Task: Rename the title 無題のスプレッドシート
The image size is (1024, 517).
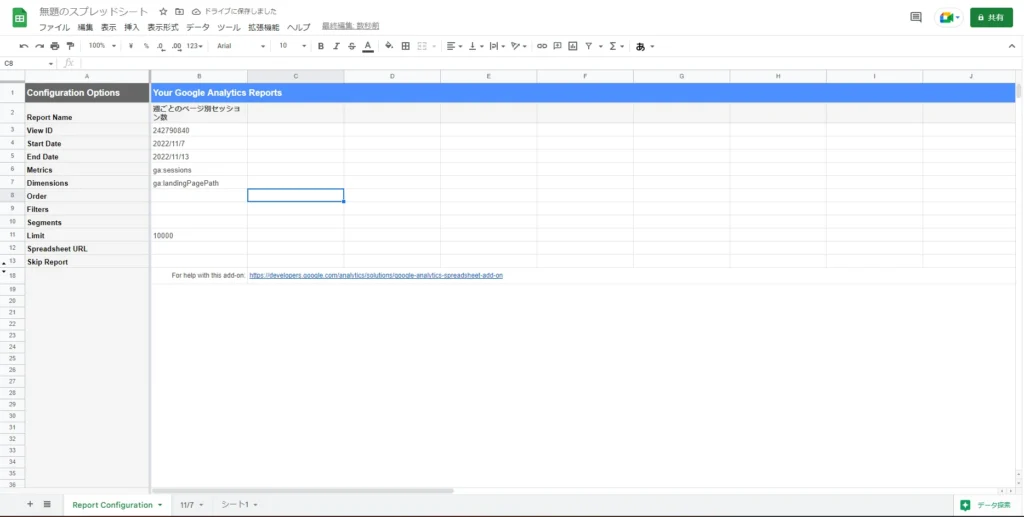Action: point(93,12)
